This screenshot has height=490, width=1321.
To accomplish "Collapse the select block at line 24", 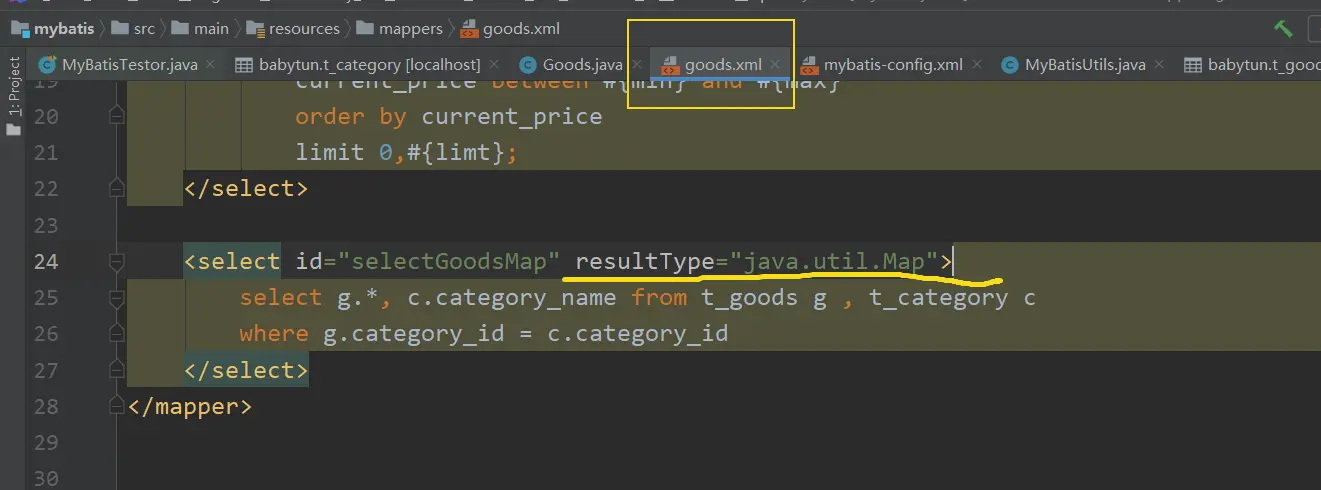I will tap(117, 262).
